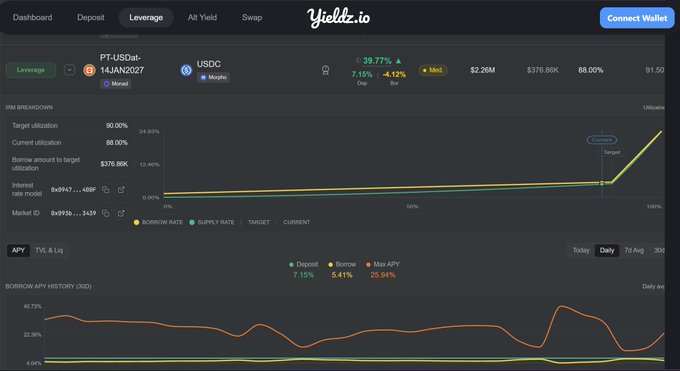Click the Monad chain badge
680x371 pixels.
point(116,84)
